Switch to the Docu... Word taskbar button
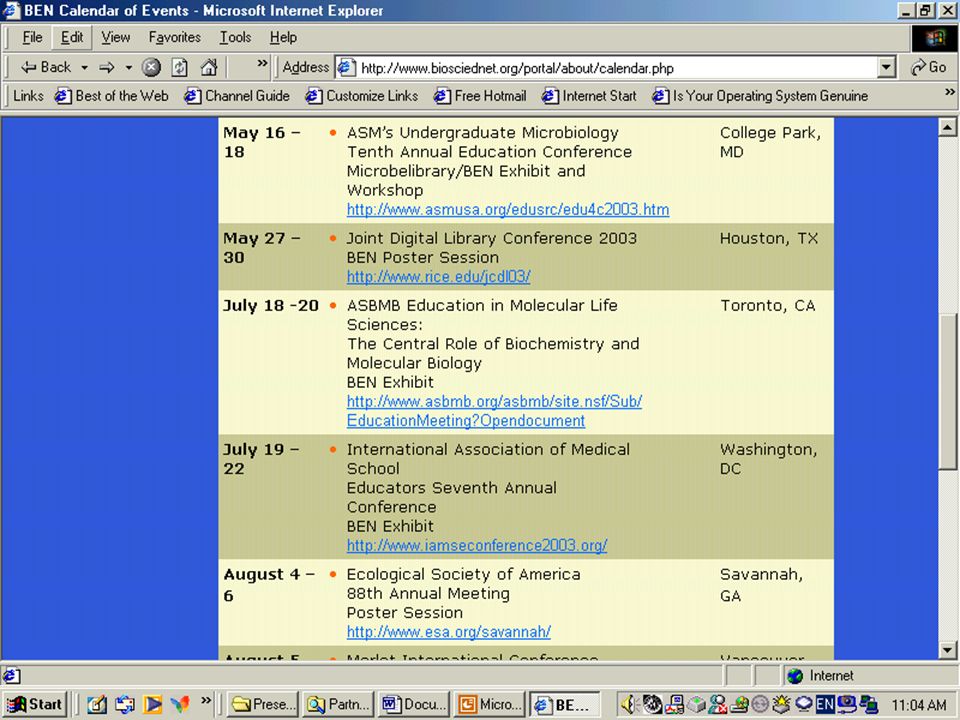The width and height of the screenshot is (960, 720). point(414,705)
